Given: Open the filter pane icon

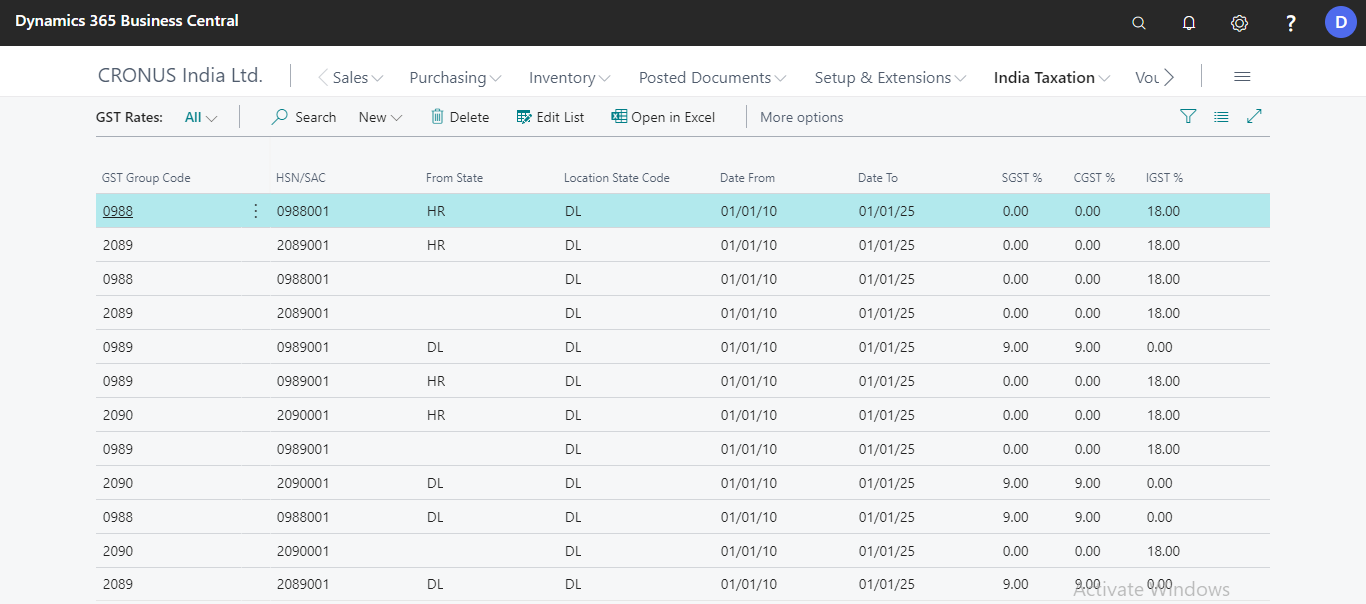Looking at the screenshot, I should [x=1188, y=116].
